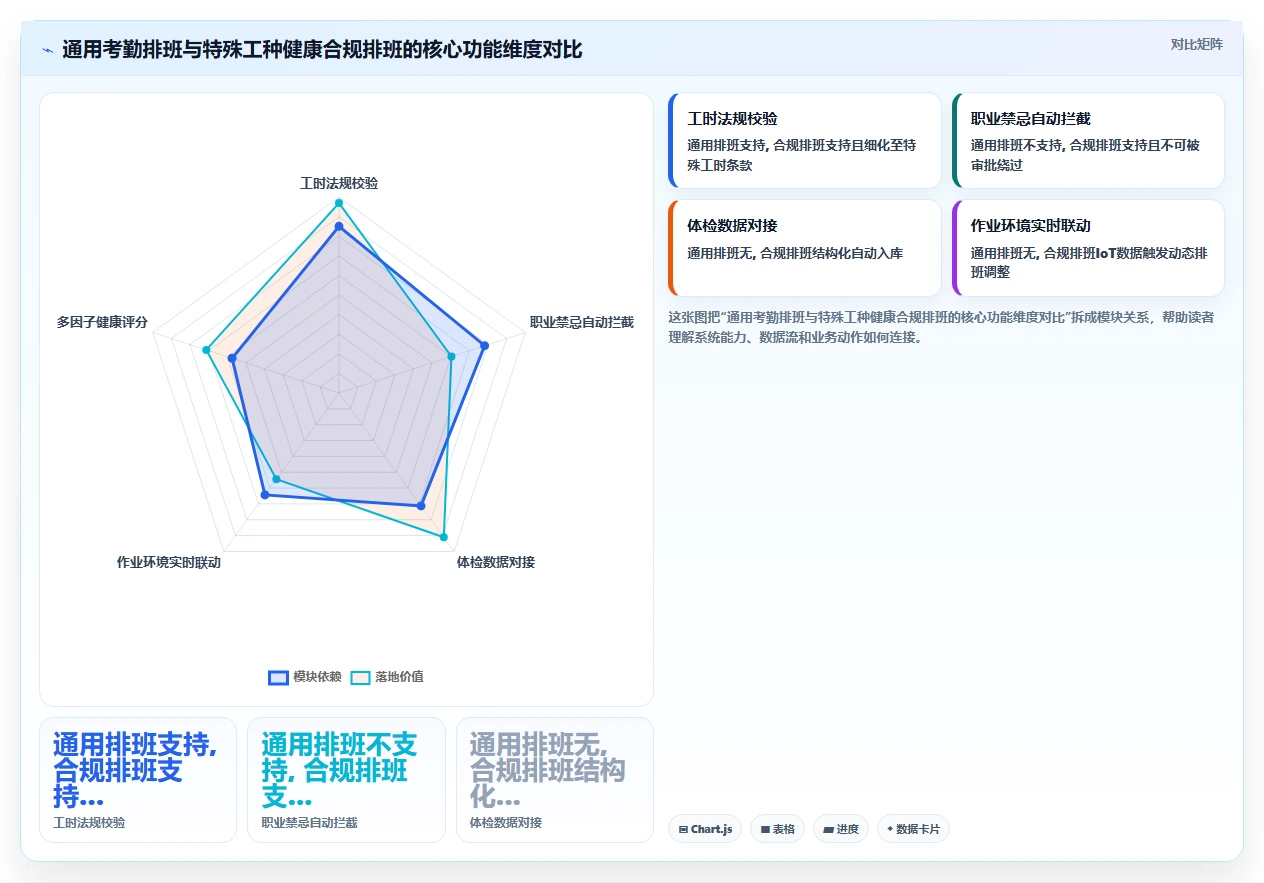The image size is (1264, 883).
Task: Open the gray 通用排班无 summary card
Action: (x=554, y=780)
